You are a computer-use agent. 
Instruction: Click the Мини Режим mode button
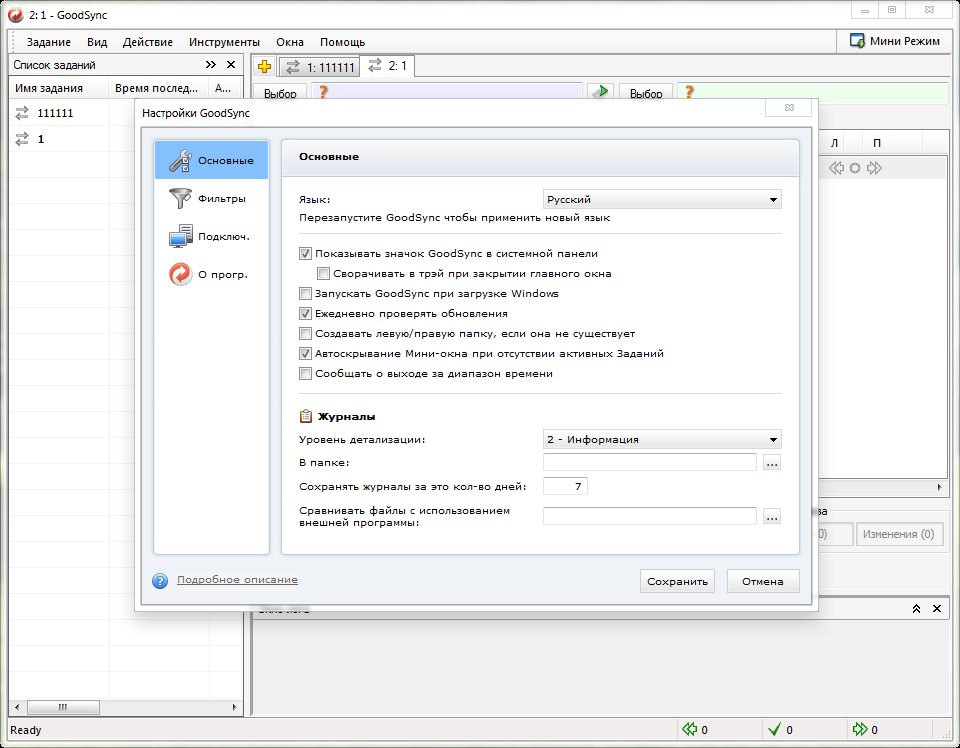point(895,41)
